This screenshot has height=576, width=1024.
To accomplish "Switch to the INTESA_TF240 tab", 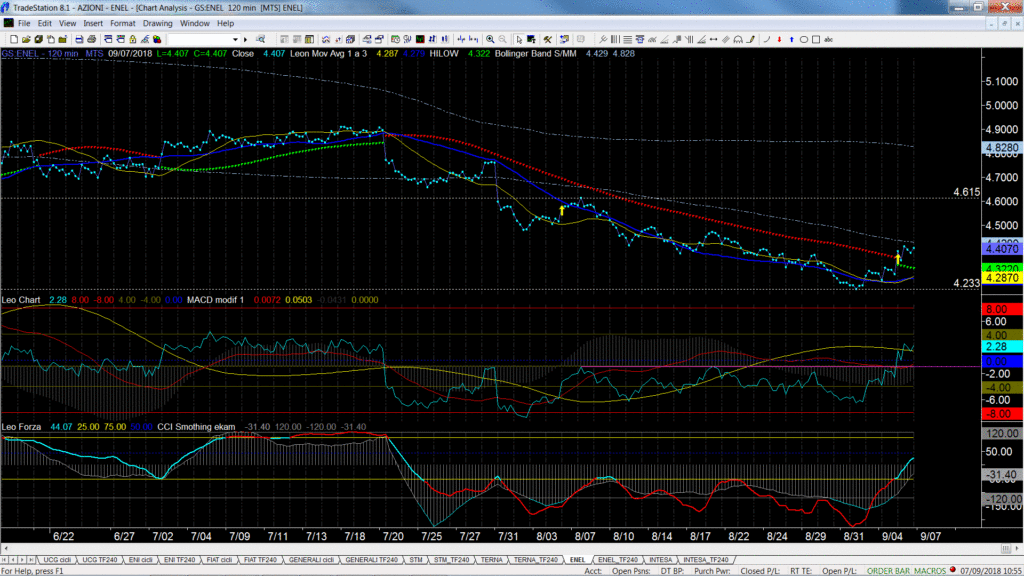I will pos(705,560).
